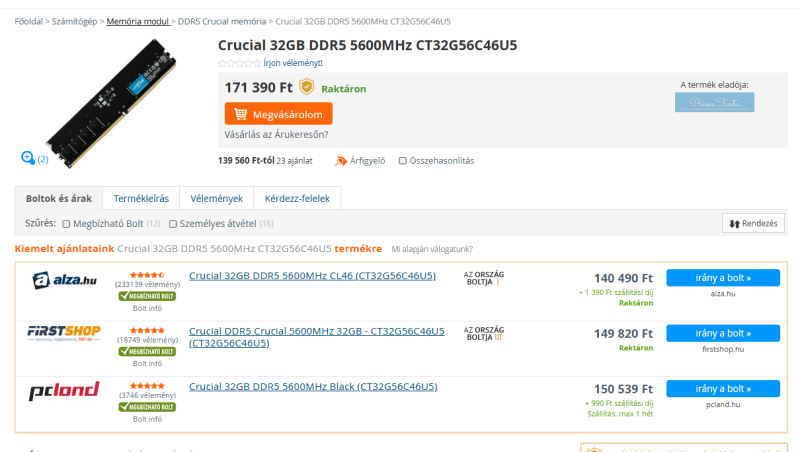Click Megbízható Bolt badge in pcland row
Screen dimensions: 800x452
pyautogui.click(x=147, y=407)
